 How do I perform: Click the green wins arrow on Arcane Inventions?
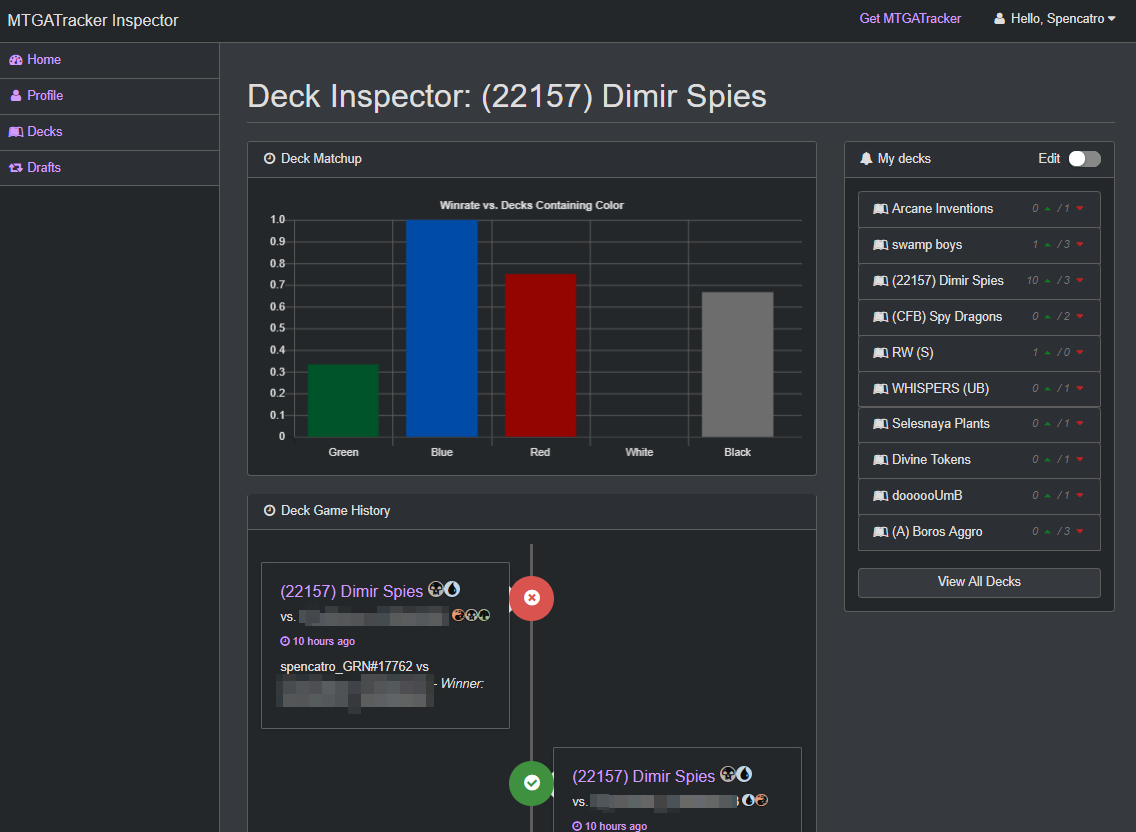coord(1048,209)
